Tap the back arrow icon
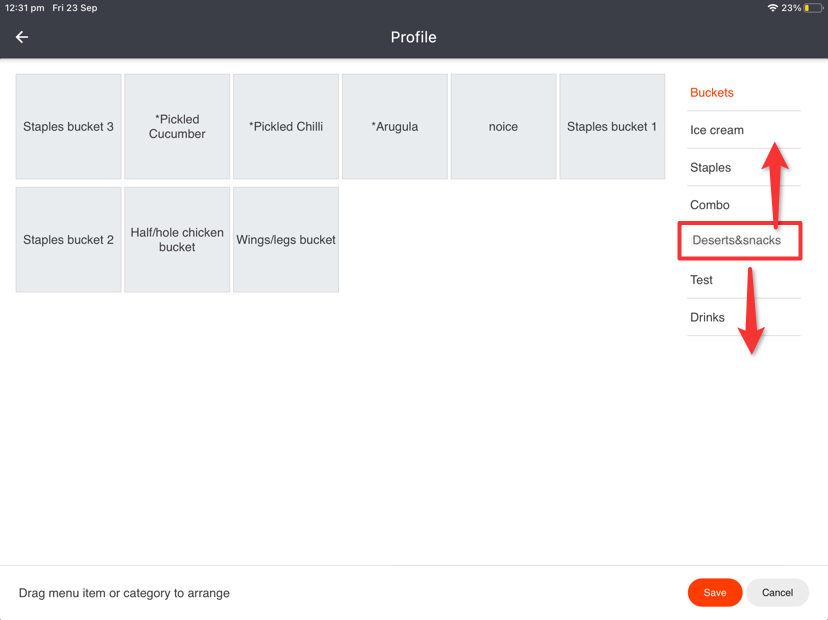The width and height of the screenshot is (828, 620). tap(22, 37)
